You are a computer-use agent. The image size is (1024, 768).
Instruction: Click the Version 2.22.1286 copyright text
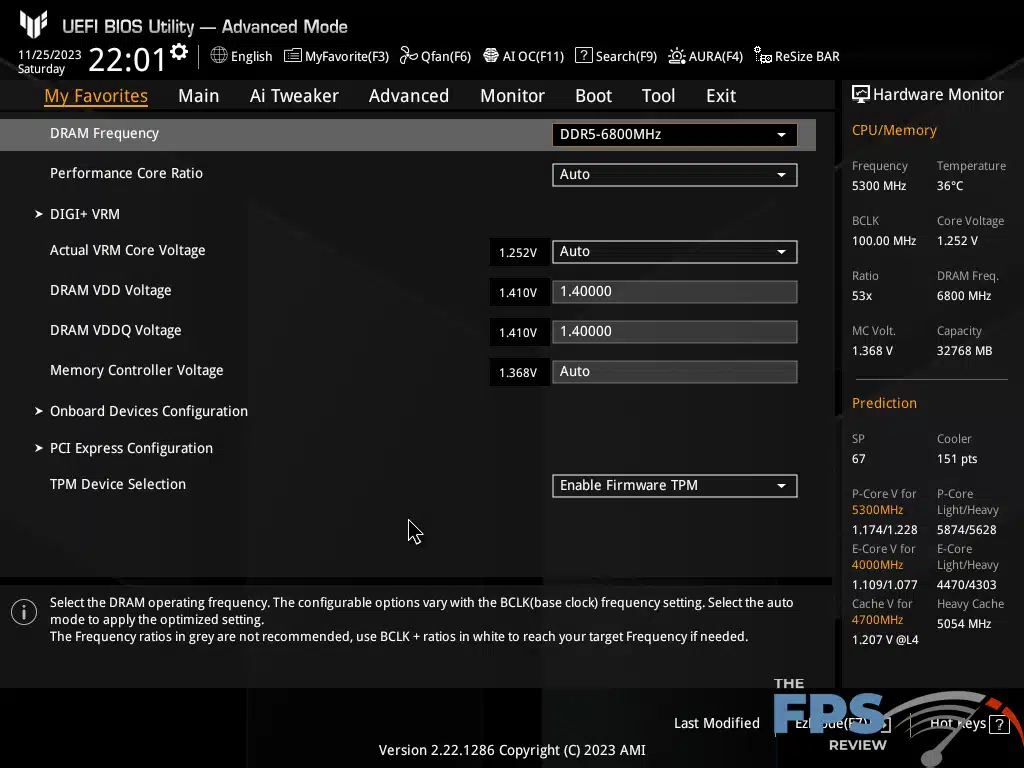pos(512,750)
